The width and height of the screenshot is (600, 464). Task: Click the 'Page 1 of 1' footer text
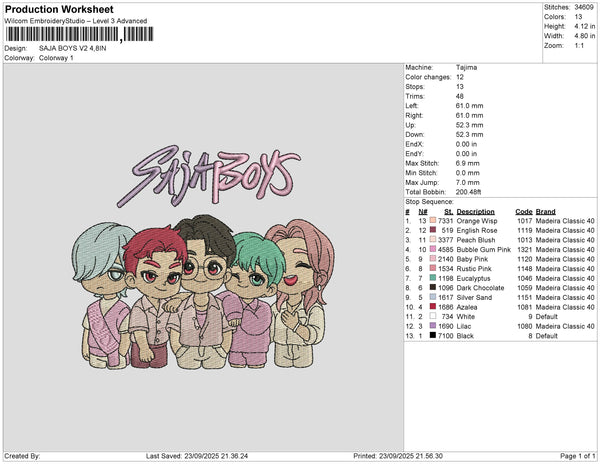577,456
